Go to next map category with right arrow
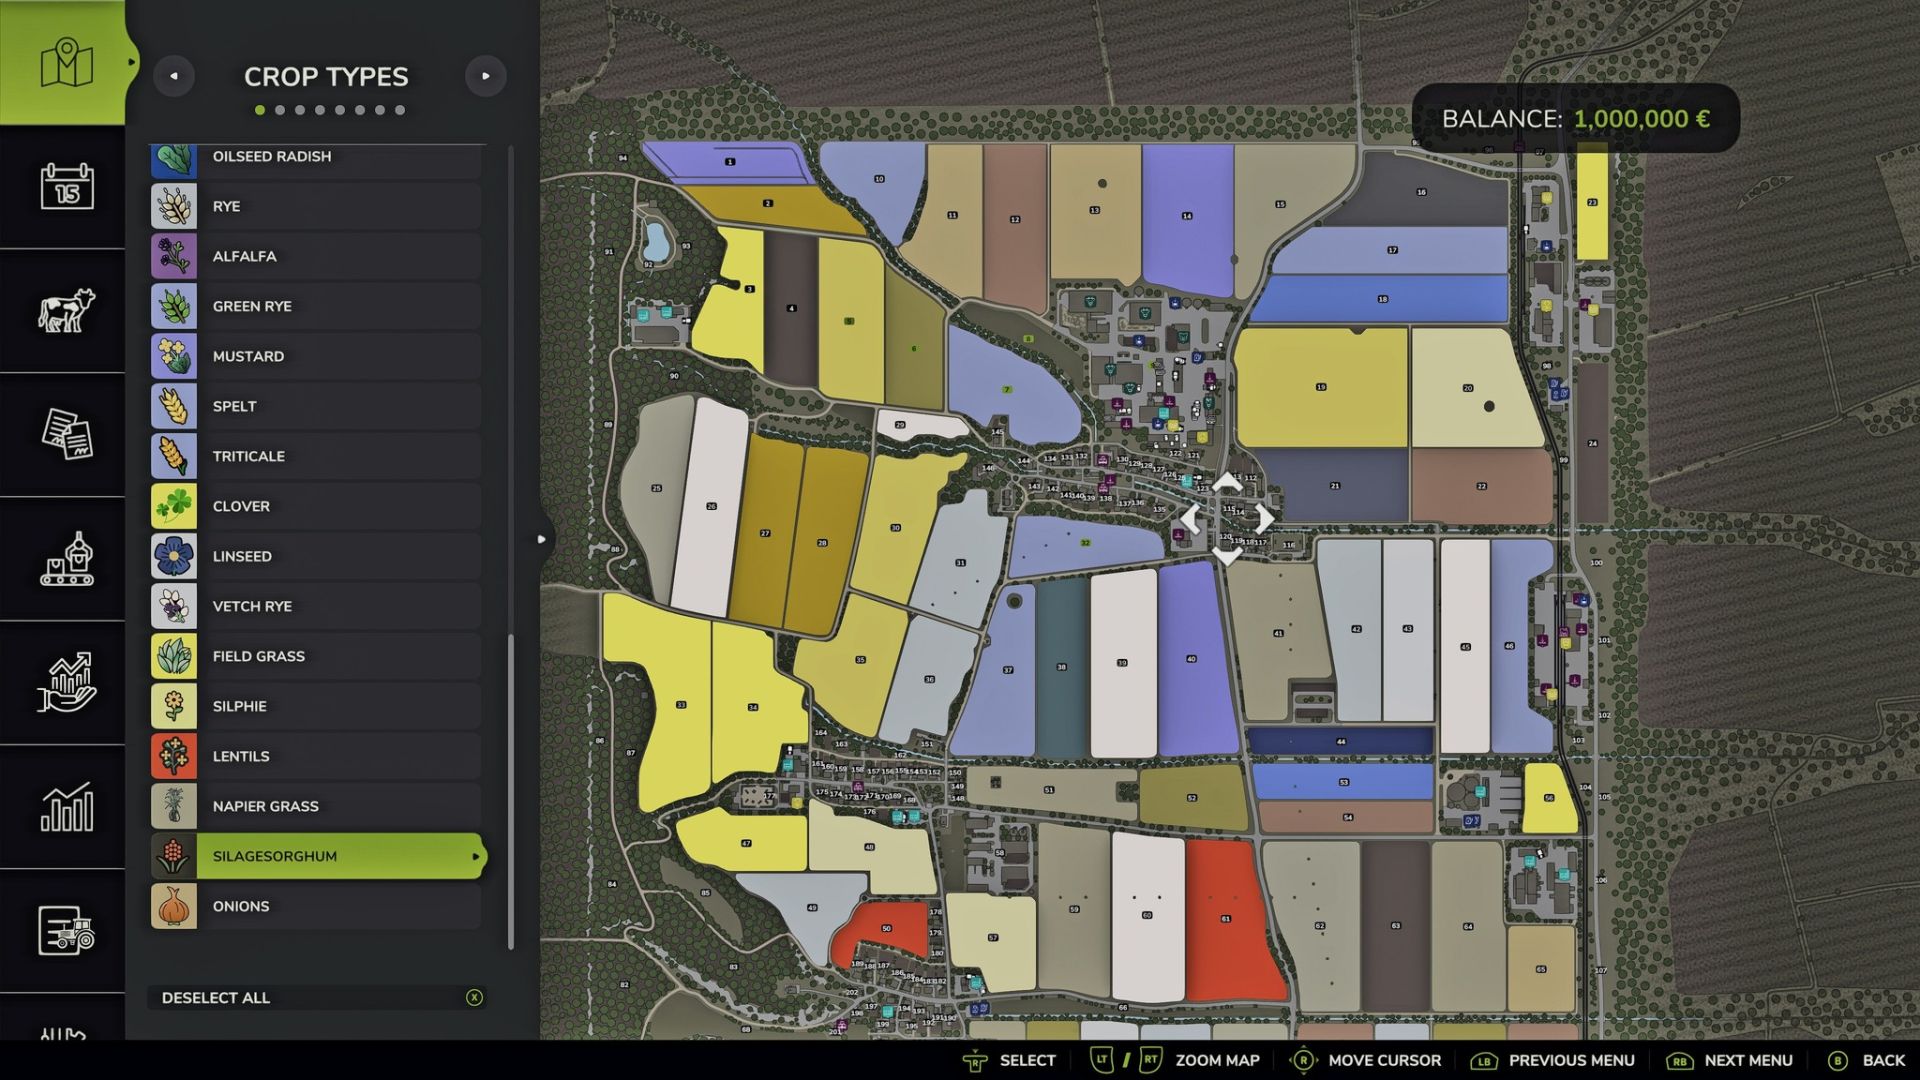This screenshot has height=1080, width=1920. [486, 76]
